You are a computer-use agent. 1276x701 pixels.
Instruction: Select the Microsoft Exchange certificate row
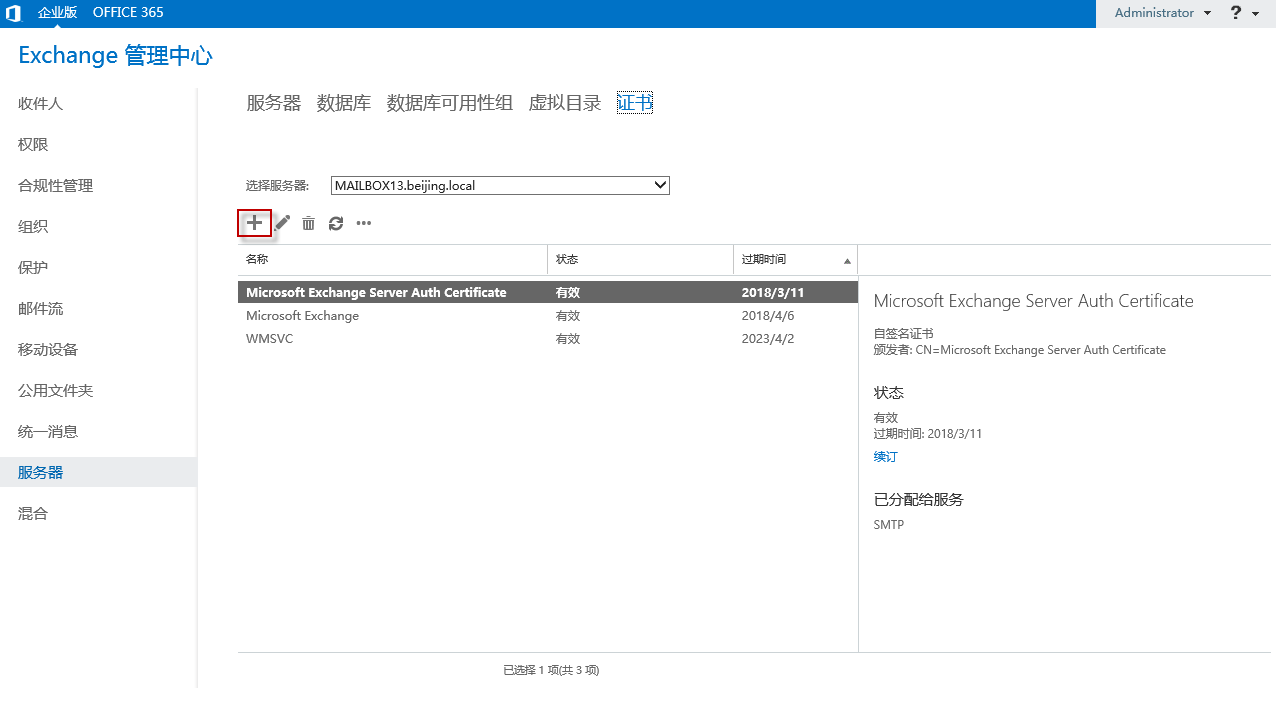coord(548,316)
